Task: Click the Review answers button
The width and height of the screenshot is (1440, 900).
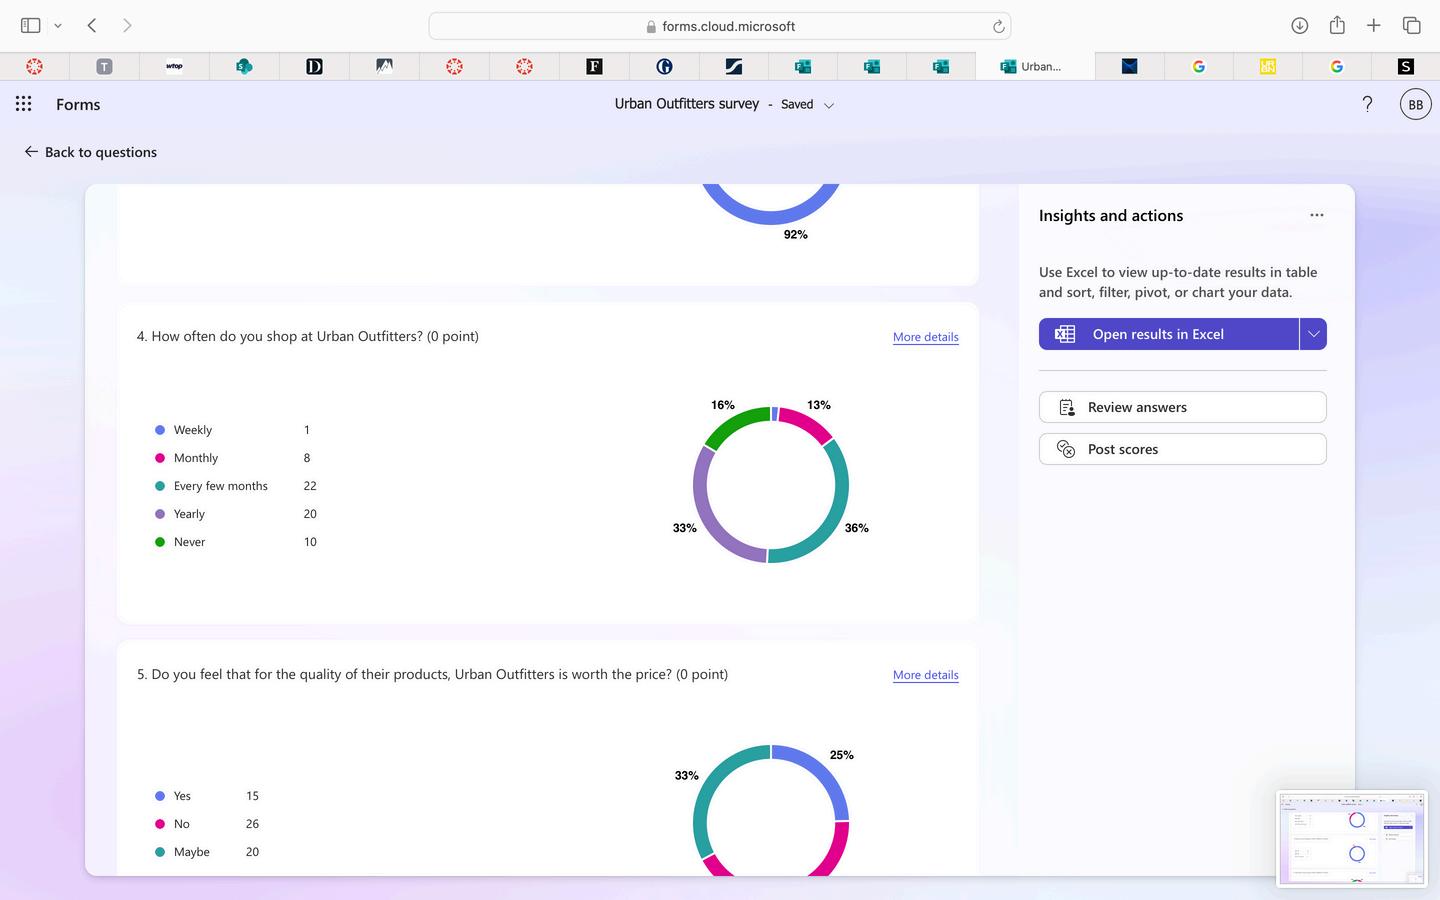Action: [x=1182, y=407]
